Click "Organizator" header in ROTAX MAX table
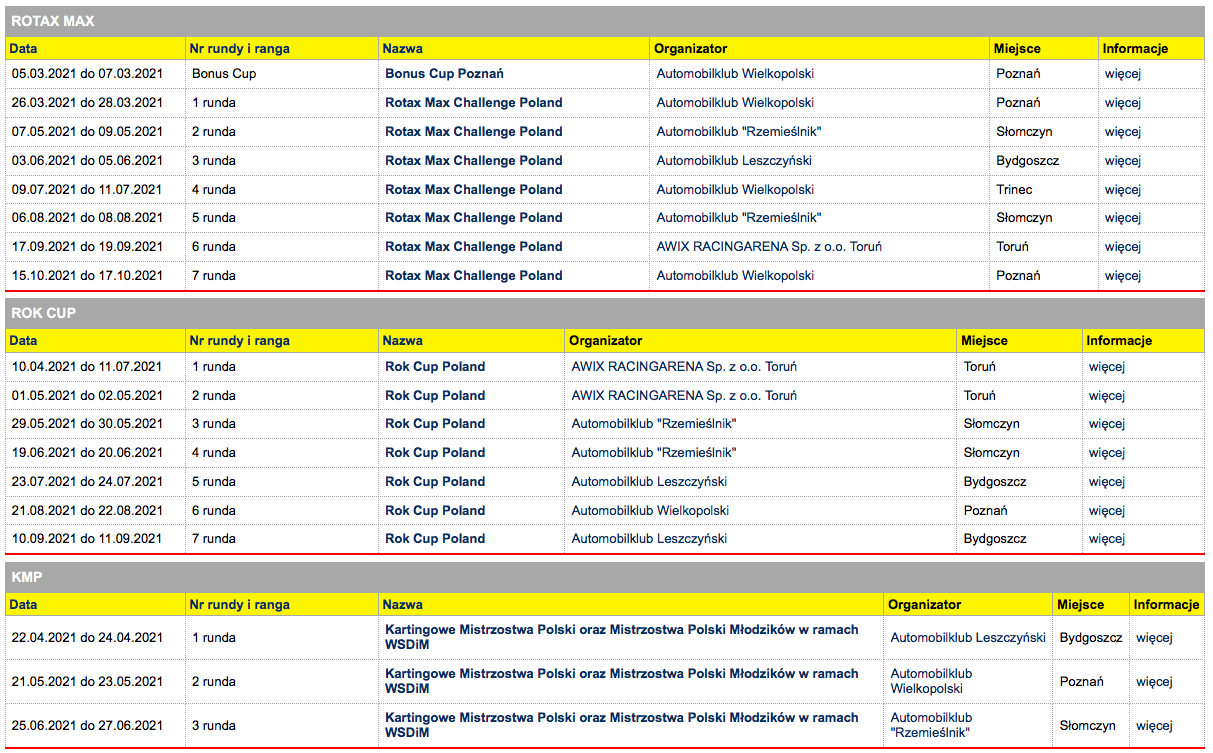 (691, 48)
